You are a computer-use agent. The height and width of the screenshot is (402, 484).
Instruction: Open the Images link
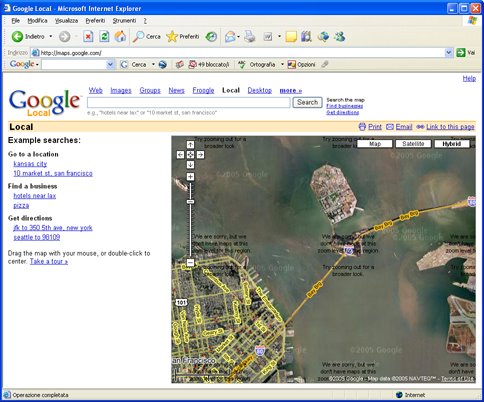121,90
